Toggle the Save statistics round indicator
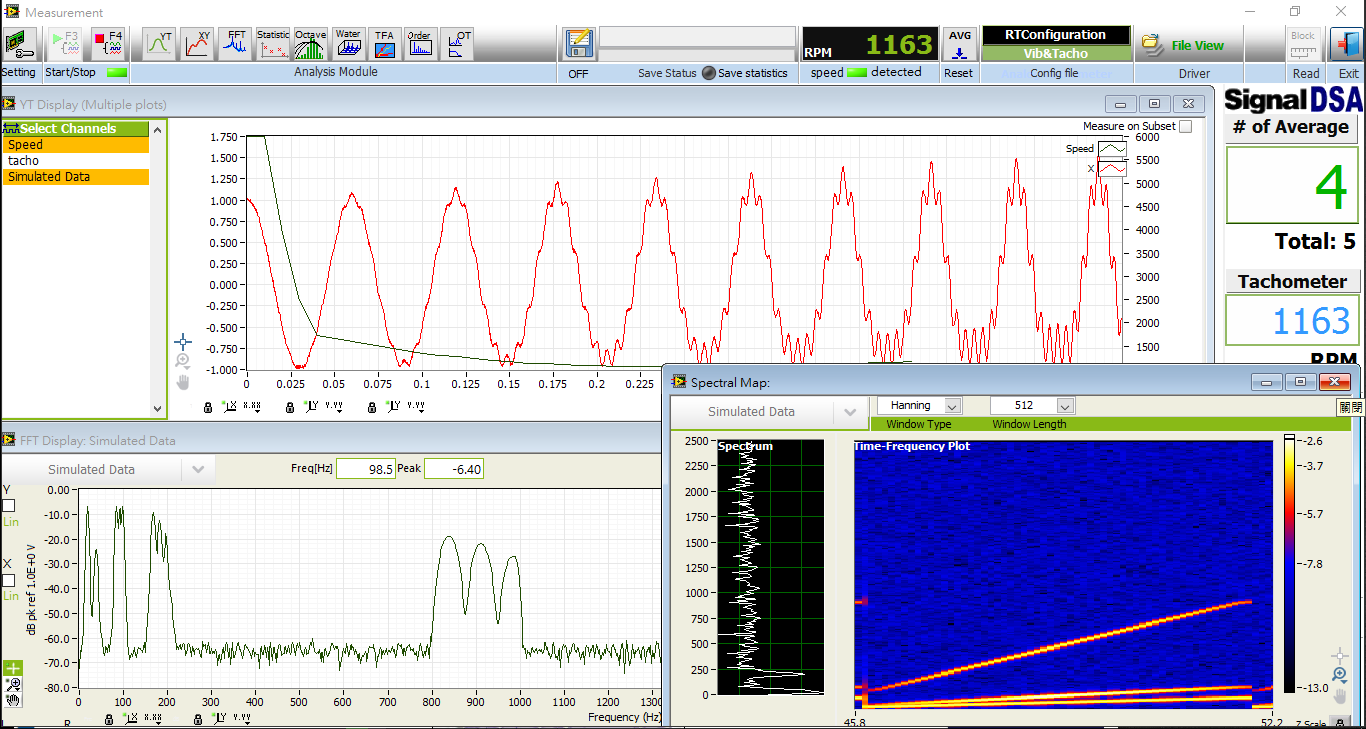This screenshot has width=1366, height=729. (x=708, y=73)
